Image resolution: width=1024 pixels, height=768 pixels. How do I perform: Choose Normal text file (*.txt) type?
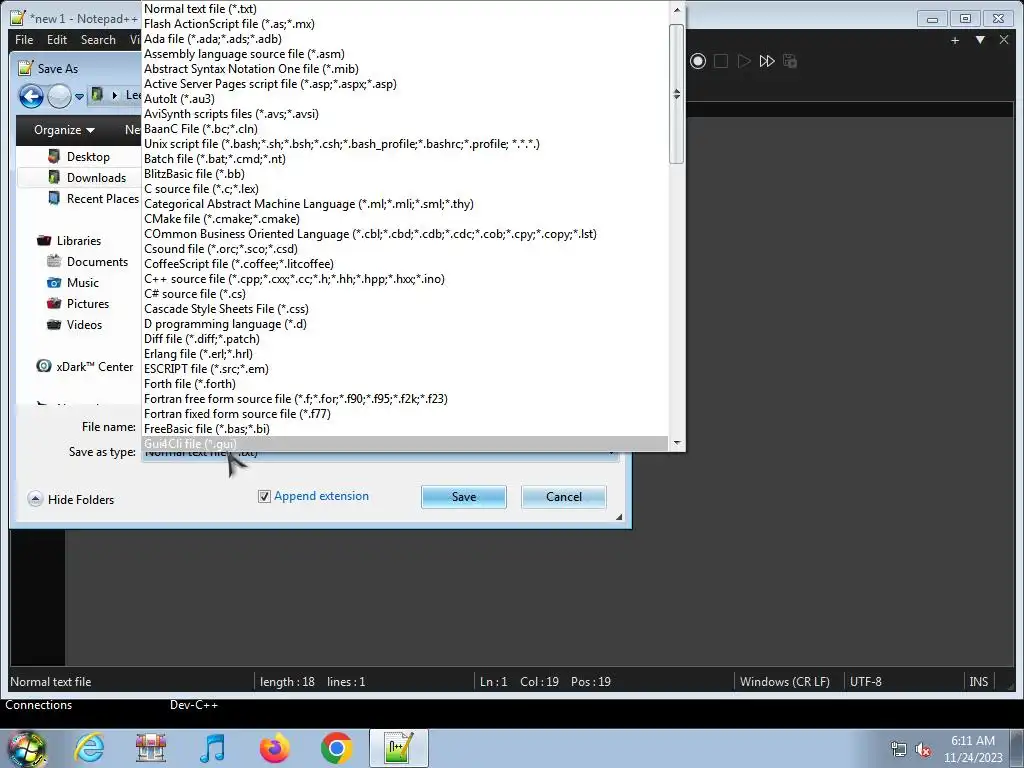[x=405, y=9]
